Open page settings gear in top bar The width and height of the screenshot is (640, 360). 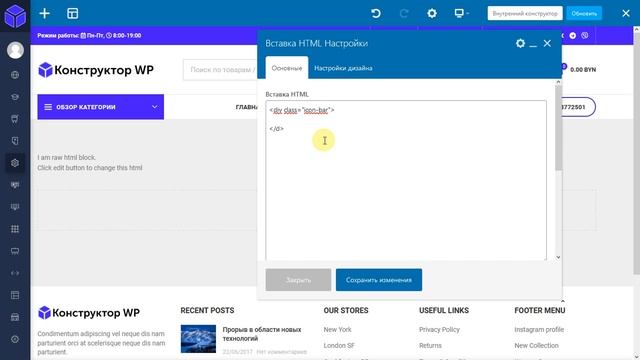[x=432, y=13]
